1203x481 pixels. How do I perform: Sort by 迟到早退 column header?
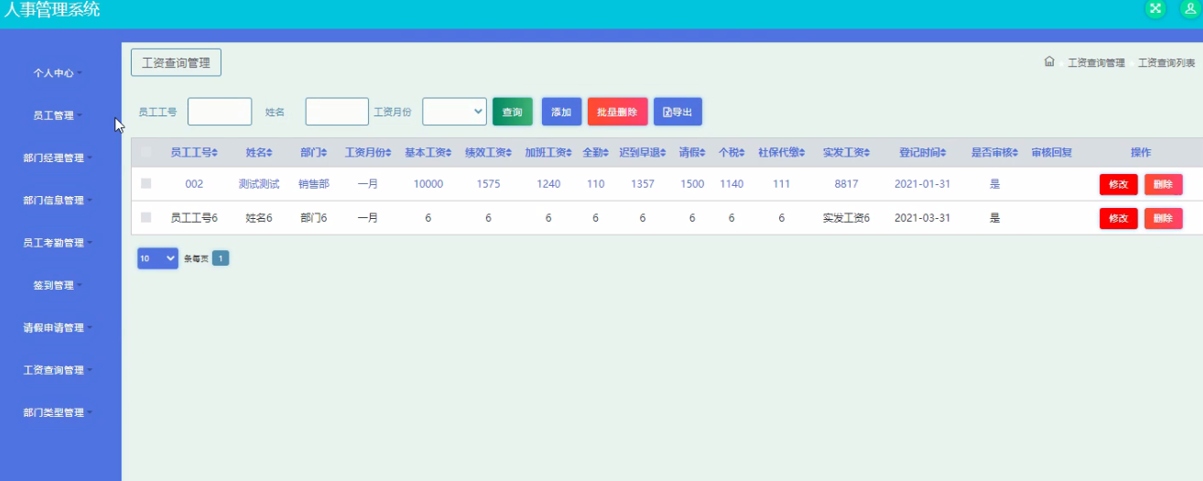(643, 153)
